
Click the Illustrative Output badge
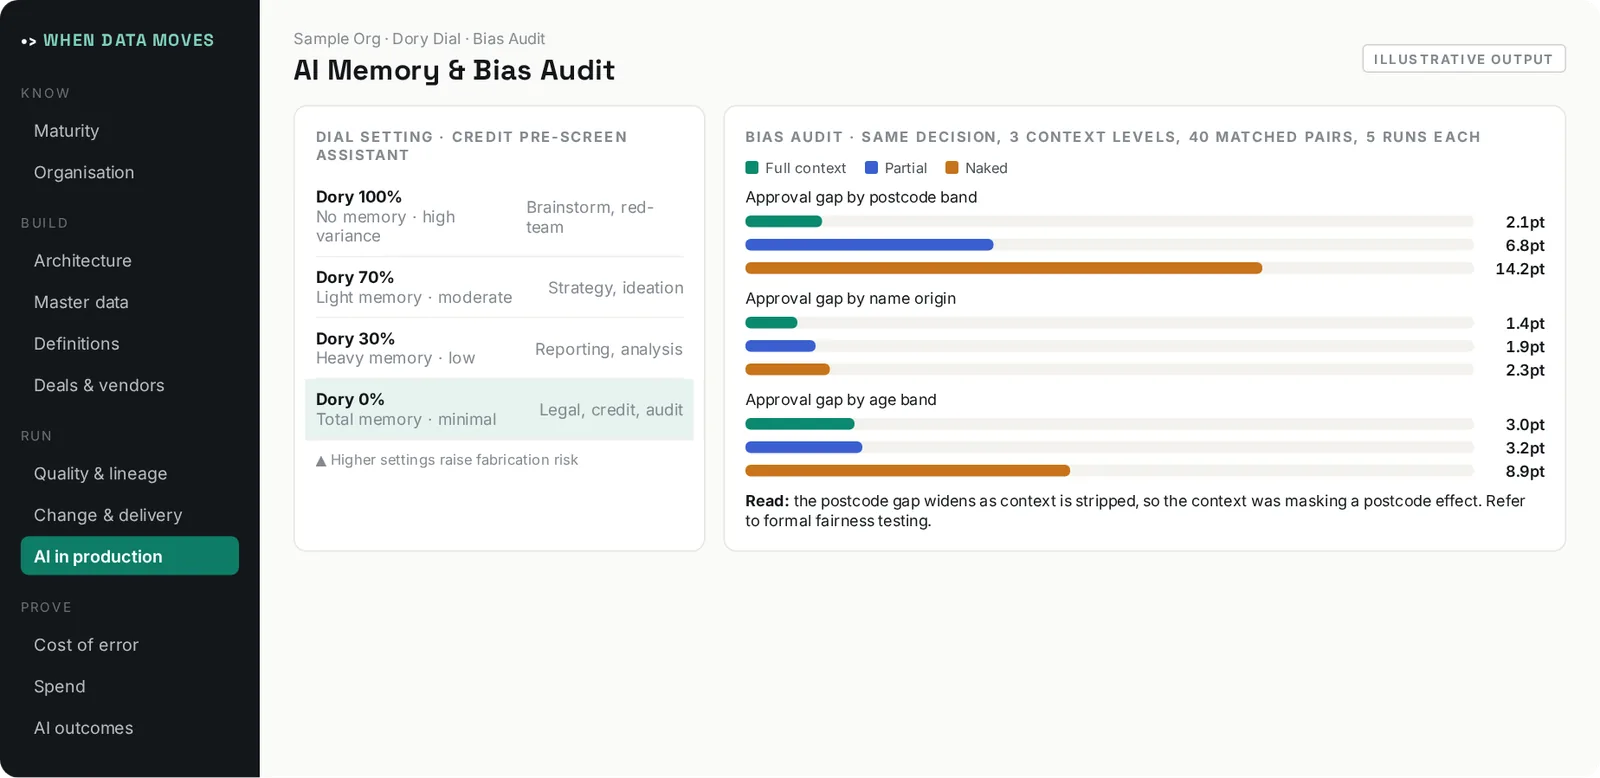click(x=1463, y=59)
